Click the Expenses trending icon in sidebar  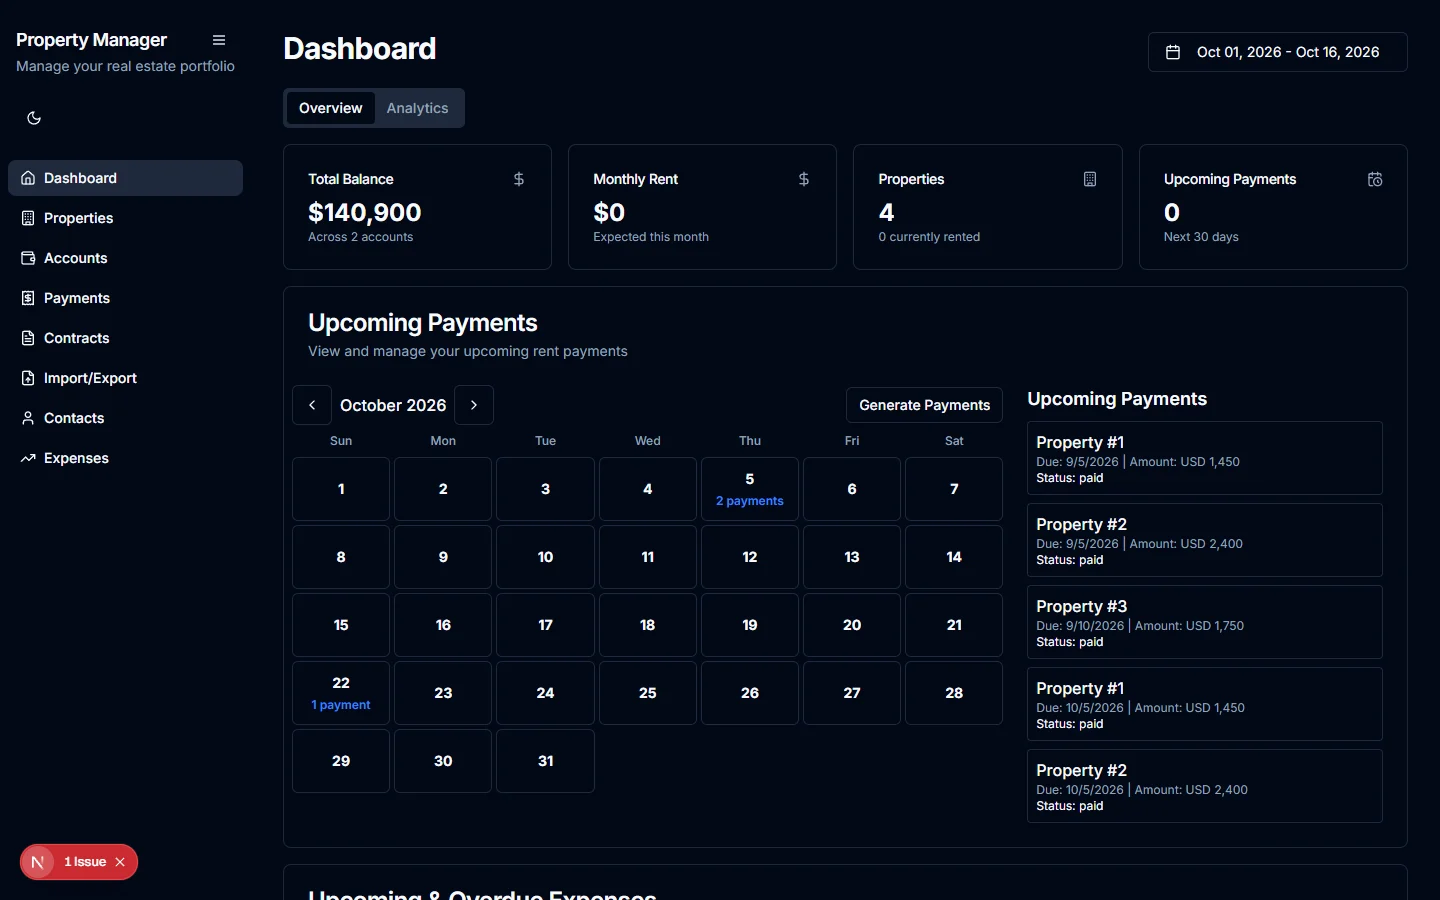click(x=28, y=458)
